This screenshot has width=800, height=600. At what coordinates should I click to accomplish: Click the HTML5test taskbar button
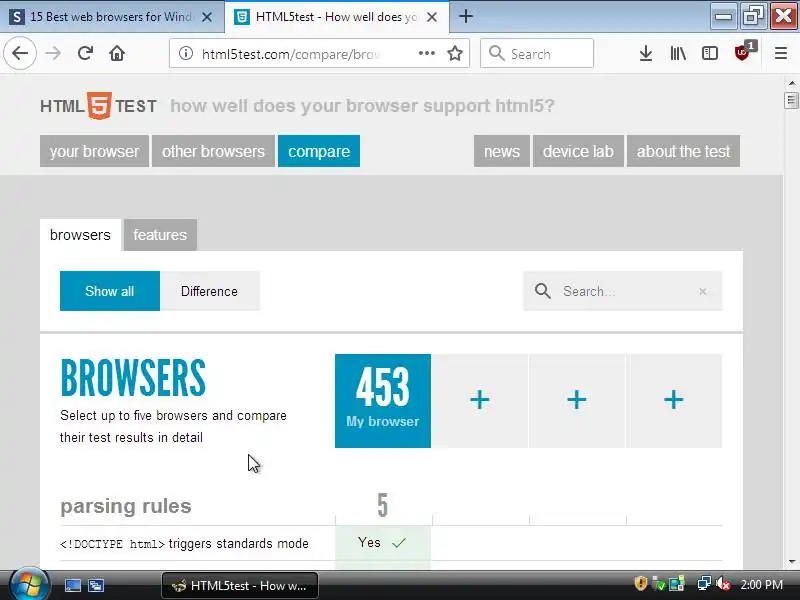240,585
